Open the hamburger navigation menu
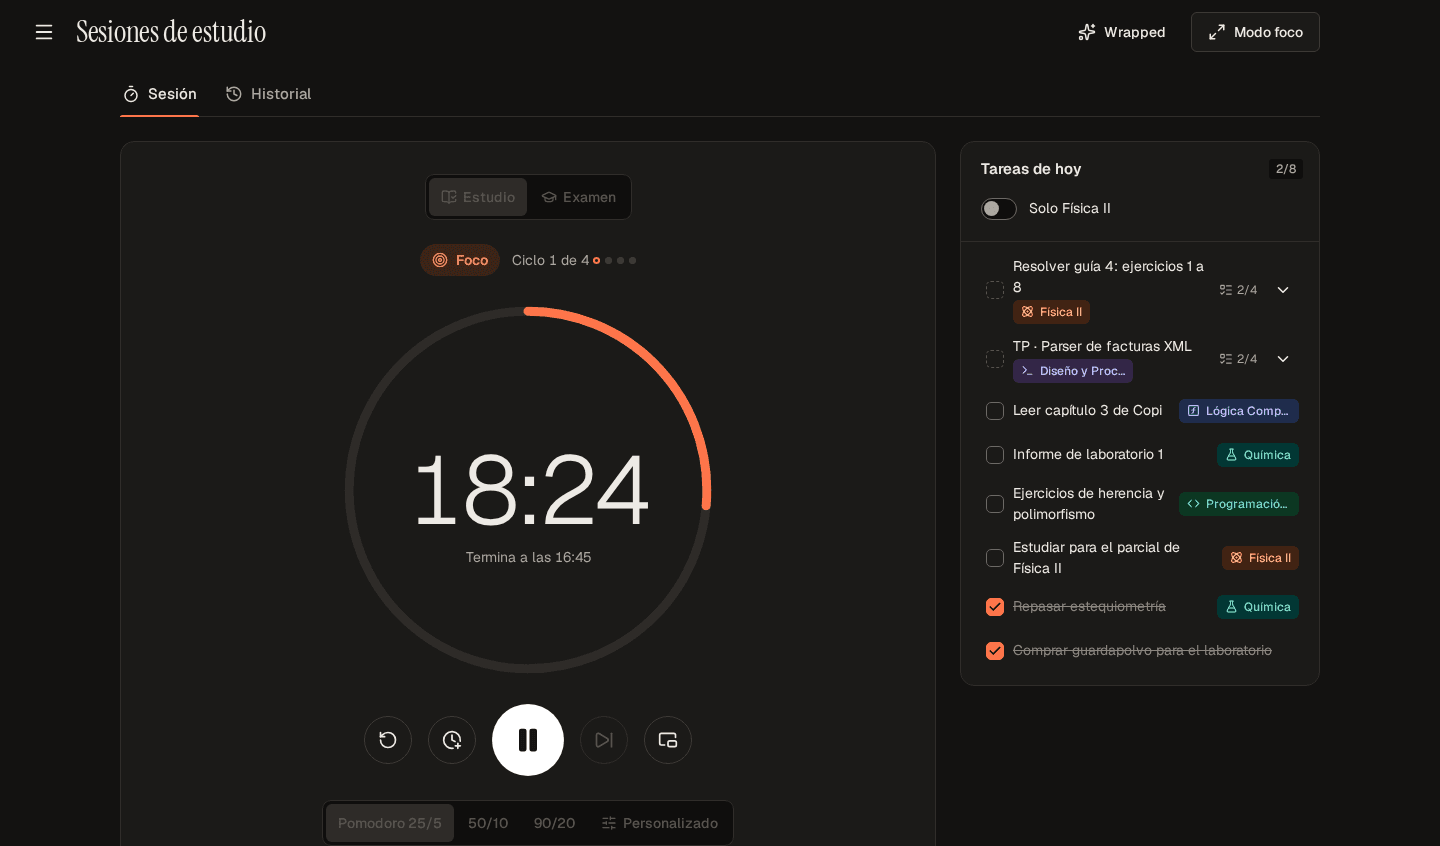This screenshot has height=846, width=1440. pos(44,32)
